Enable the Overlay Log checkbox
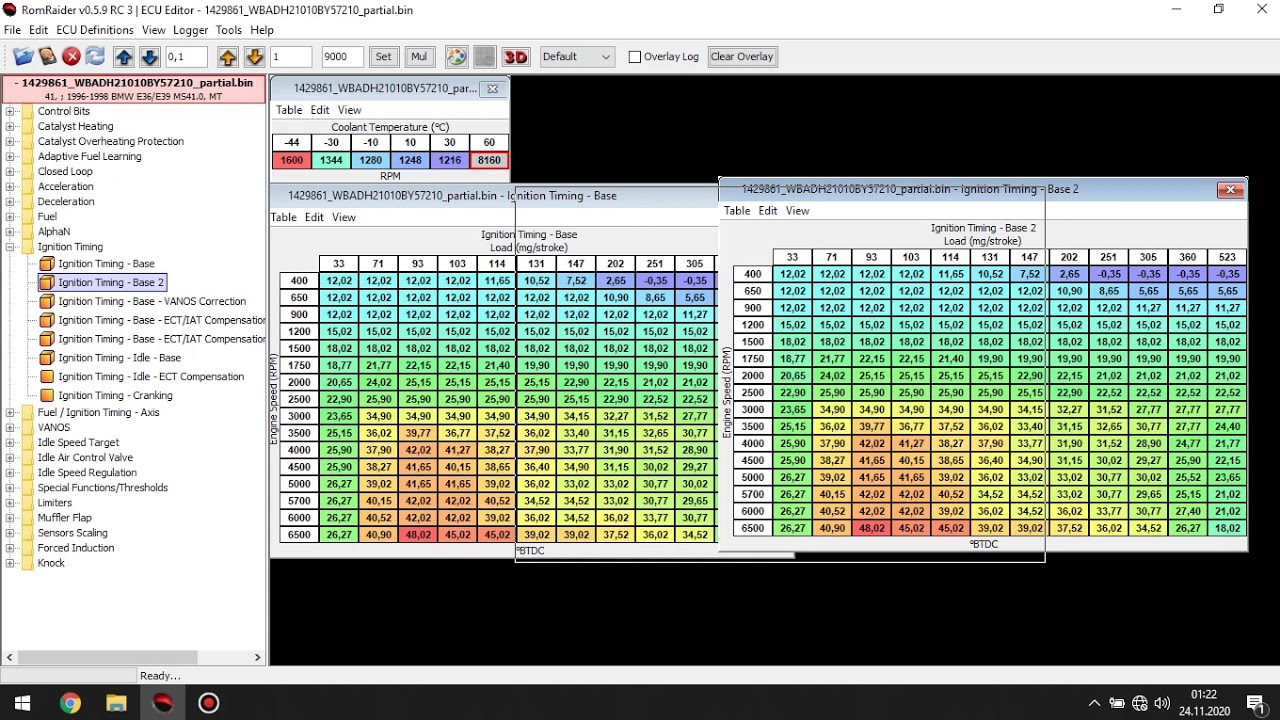This screenshot has width=1280, height=720. point(634,57)
